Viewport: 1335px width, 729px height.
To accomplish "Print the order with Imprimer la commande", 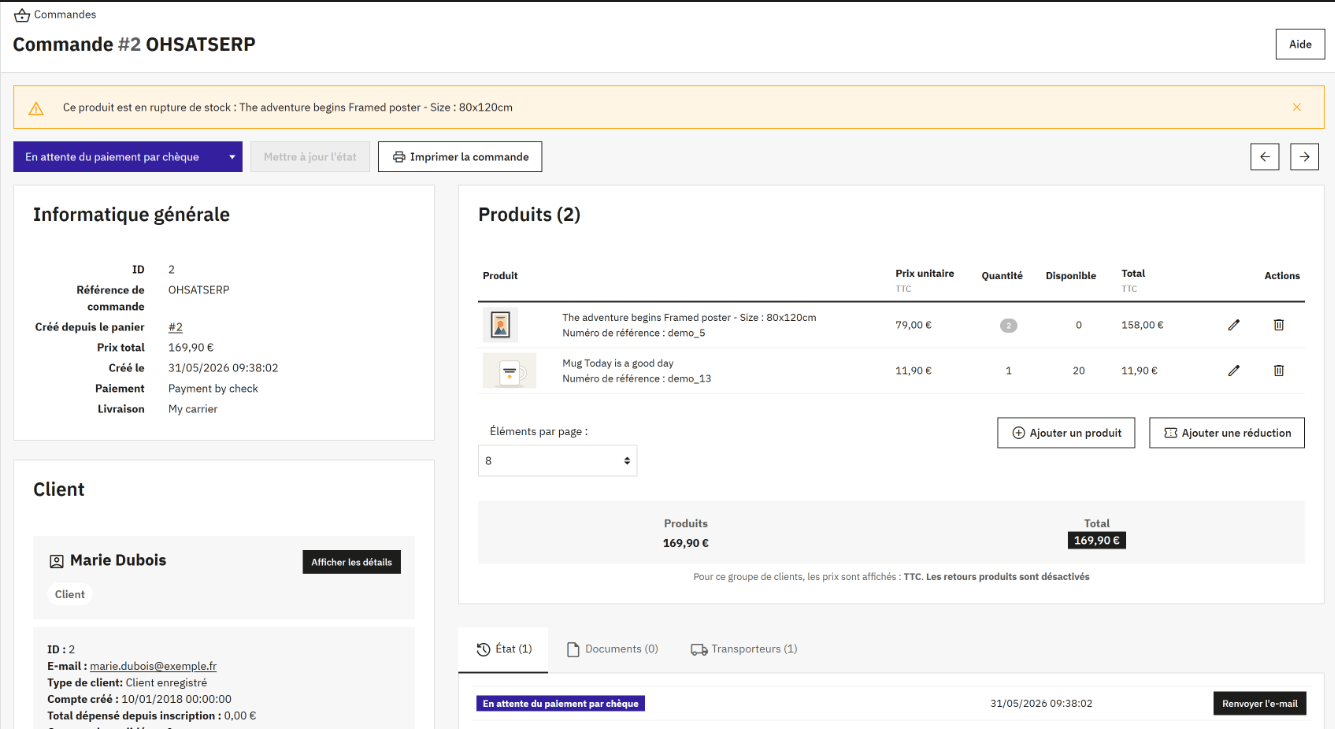I will pyautogui.click(x=460, y=157).
